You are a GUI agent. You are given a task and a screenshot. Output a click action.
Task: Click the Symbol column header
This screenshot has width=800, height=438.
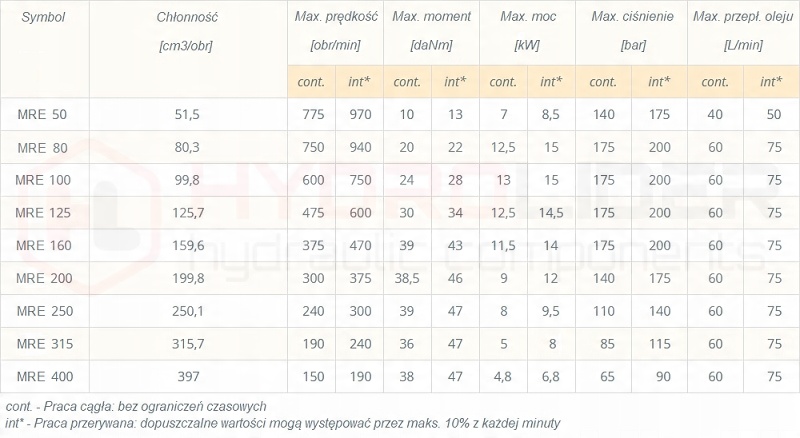43,18
